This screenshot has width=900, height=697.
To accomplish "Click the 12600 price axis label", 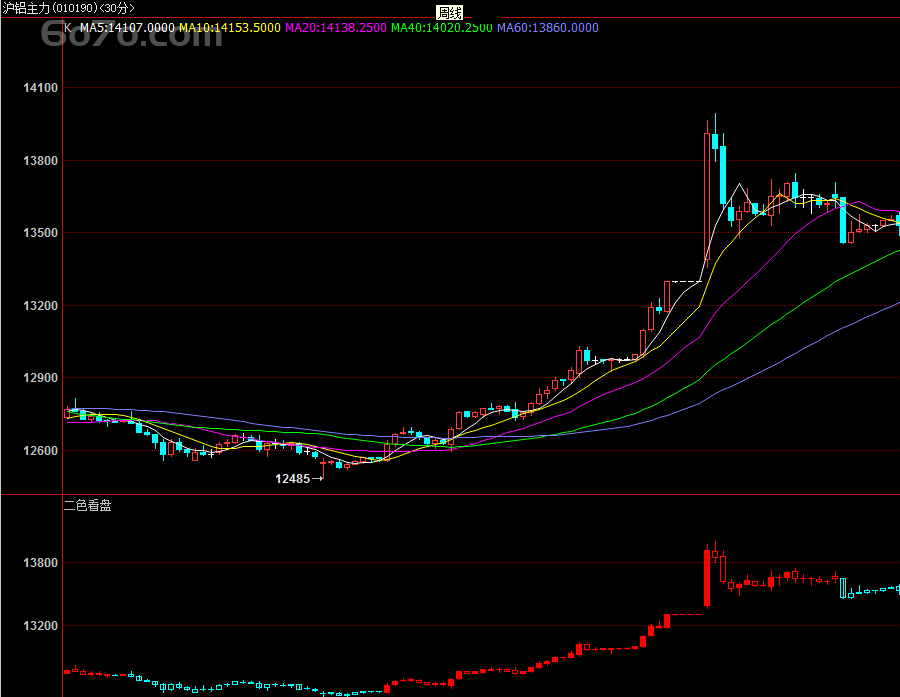I will [40, 451].
